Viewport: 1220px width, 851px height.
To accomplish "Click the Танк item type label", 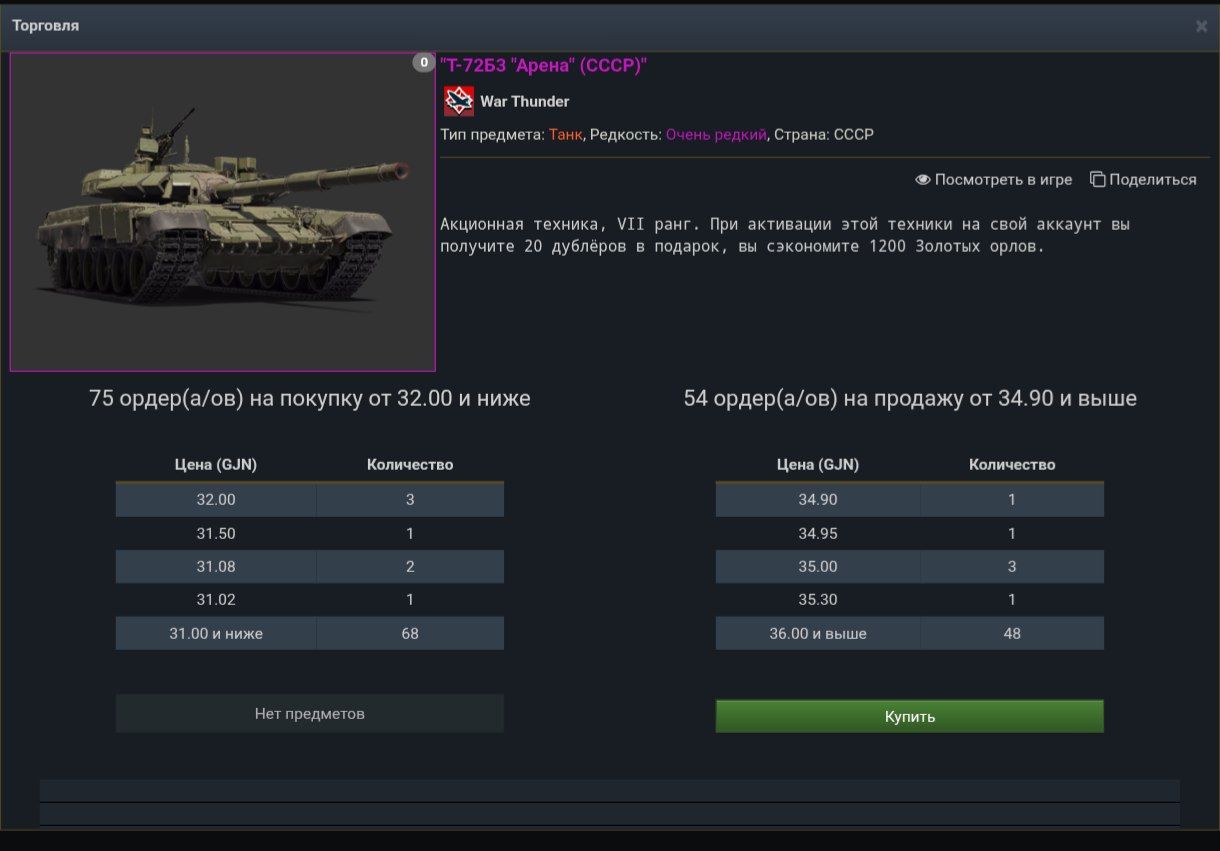I will click(x=566, y=134).
